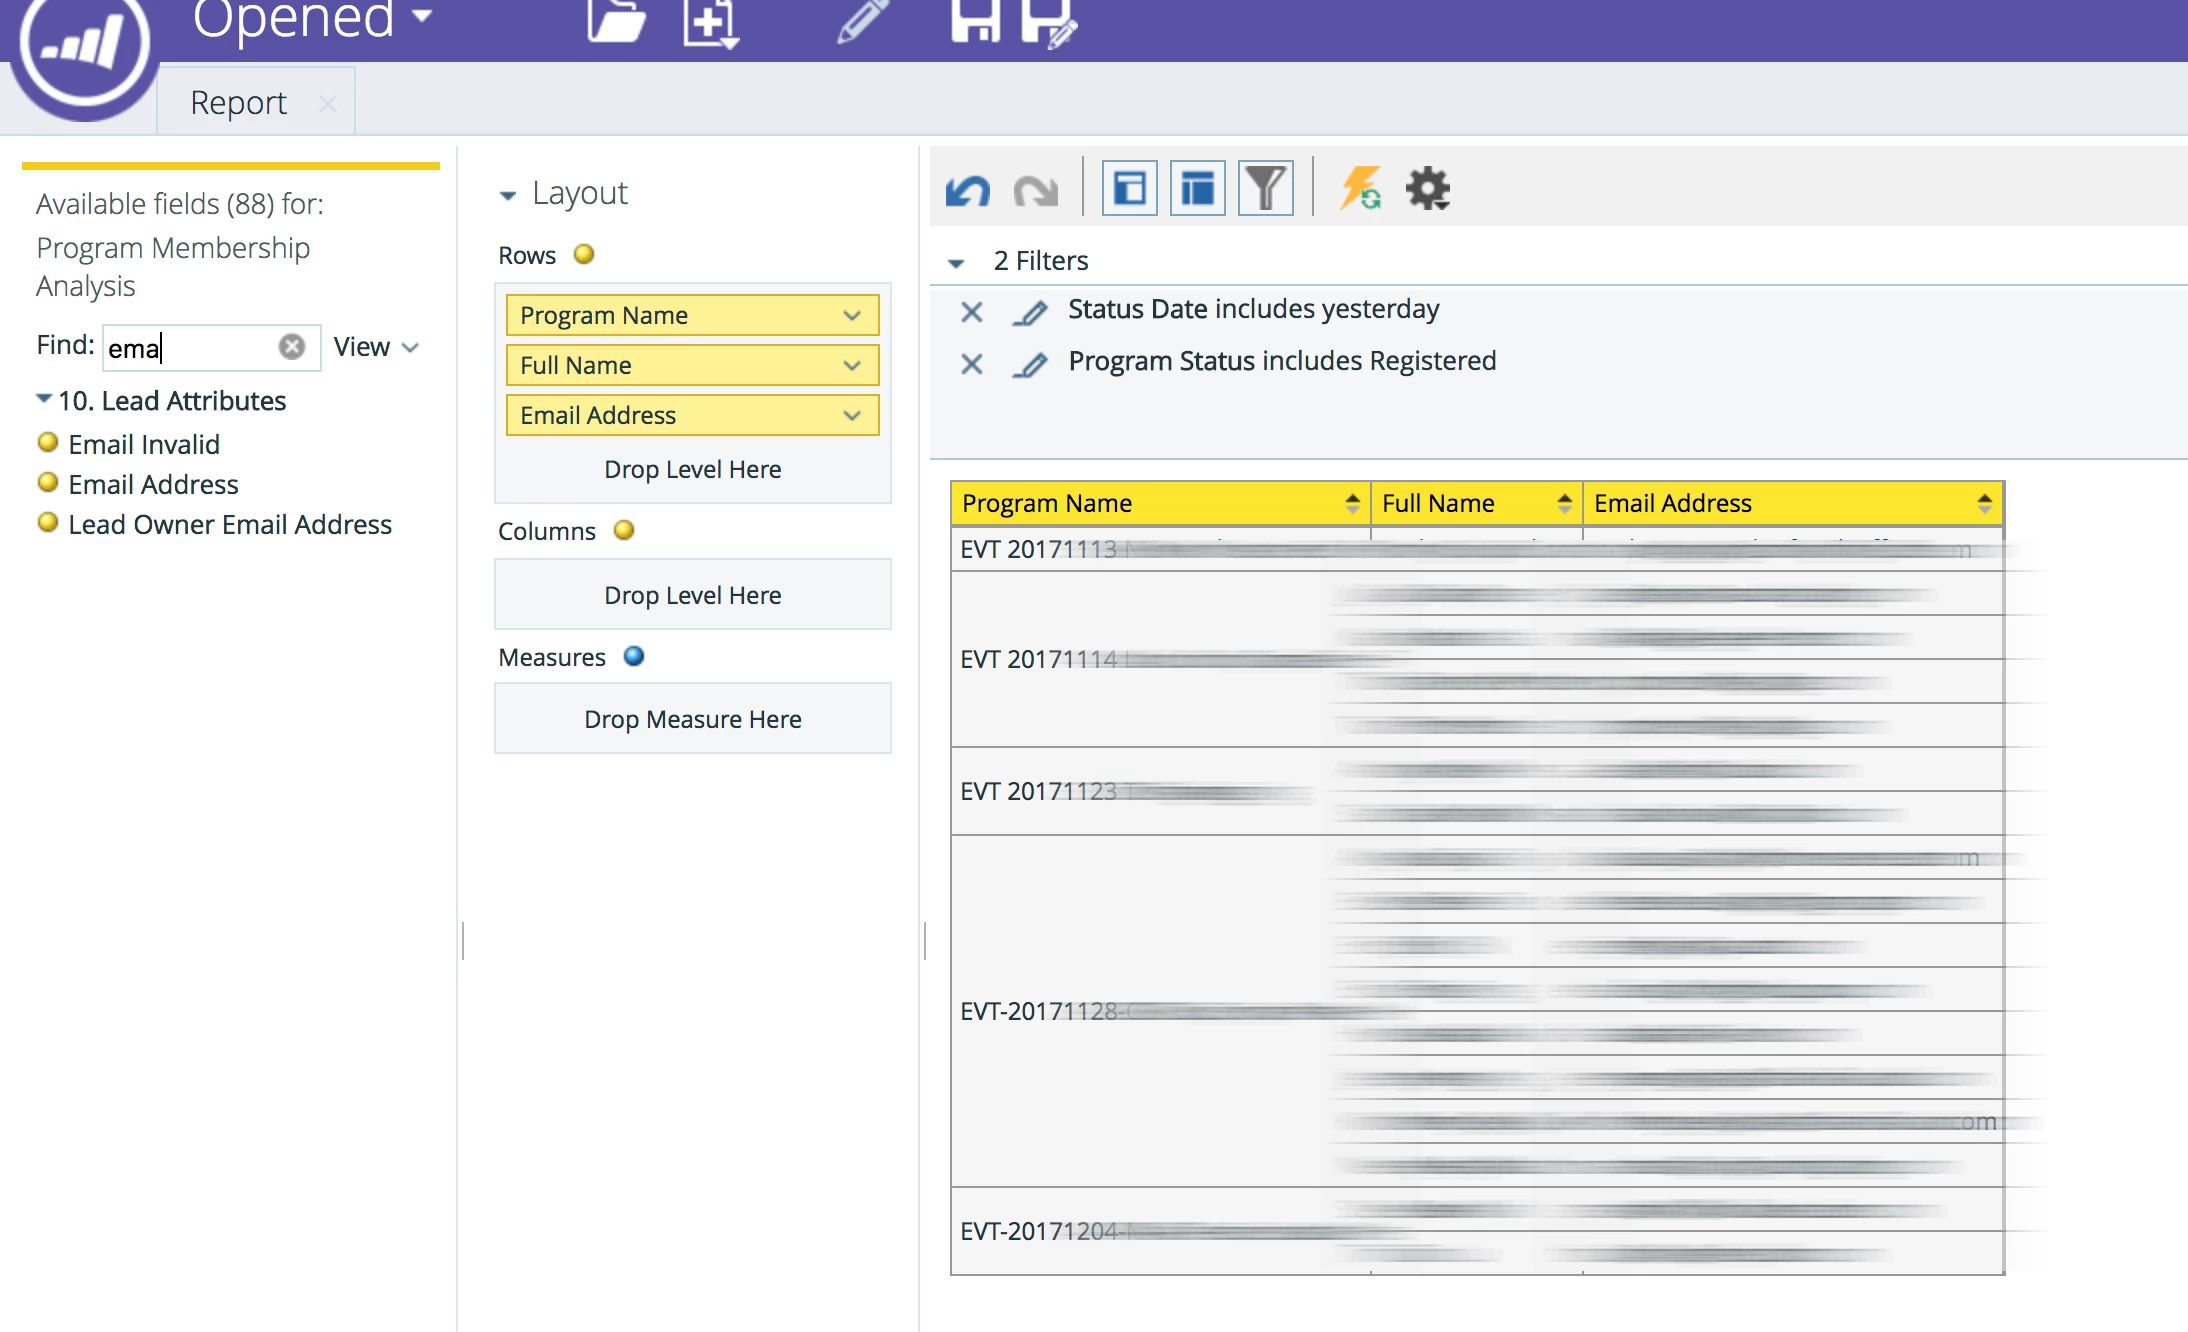The image size is (2188, 1332).
Task: Click the open folder icon
Action: [x=615, y=20]
